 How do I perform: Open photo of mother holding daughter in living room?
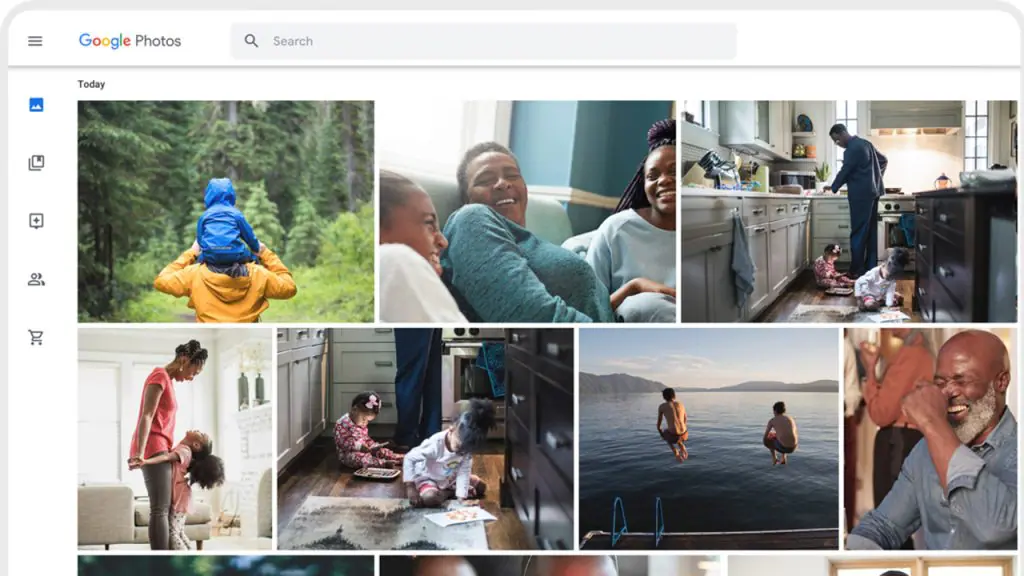tap(175, 438)
